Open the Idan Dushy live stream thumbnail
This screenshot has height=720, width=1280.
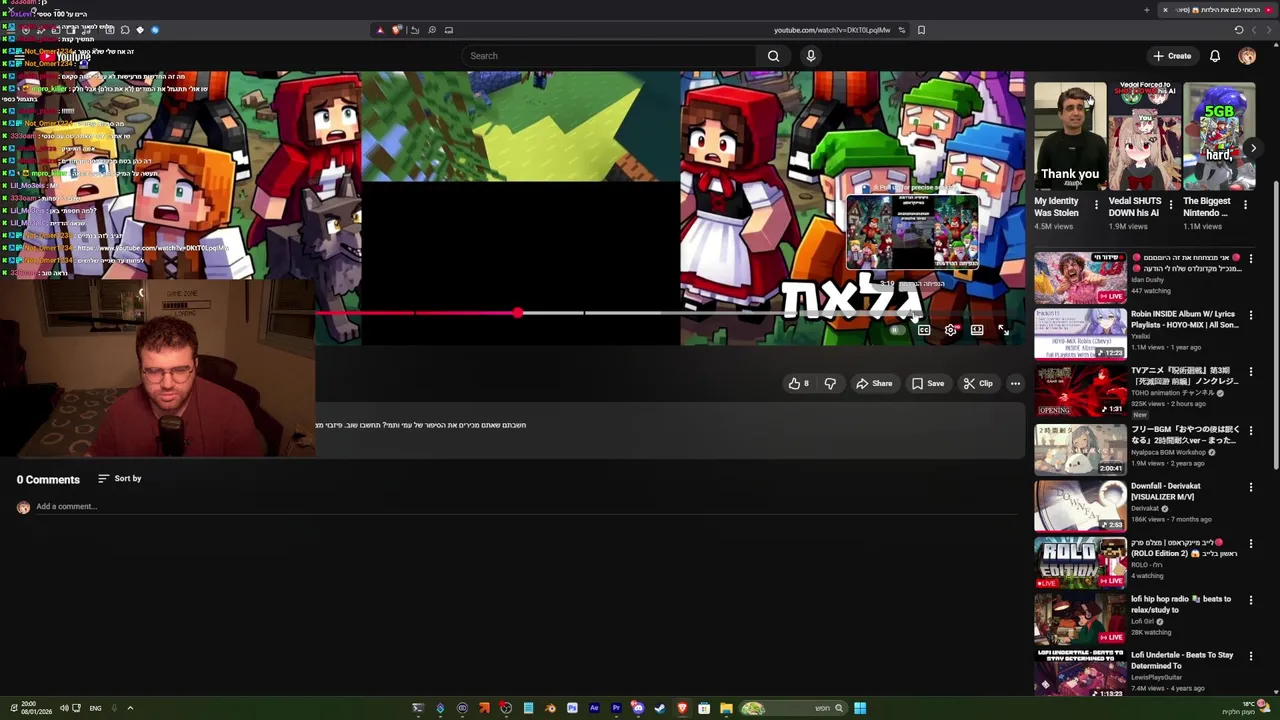coord(1080,277)
